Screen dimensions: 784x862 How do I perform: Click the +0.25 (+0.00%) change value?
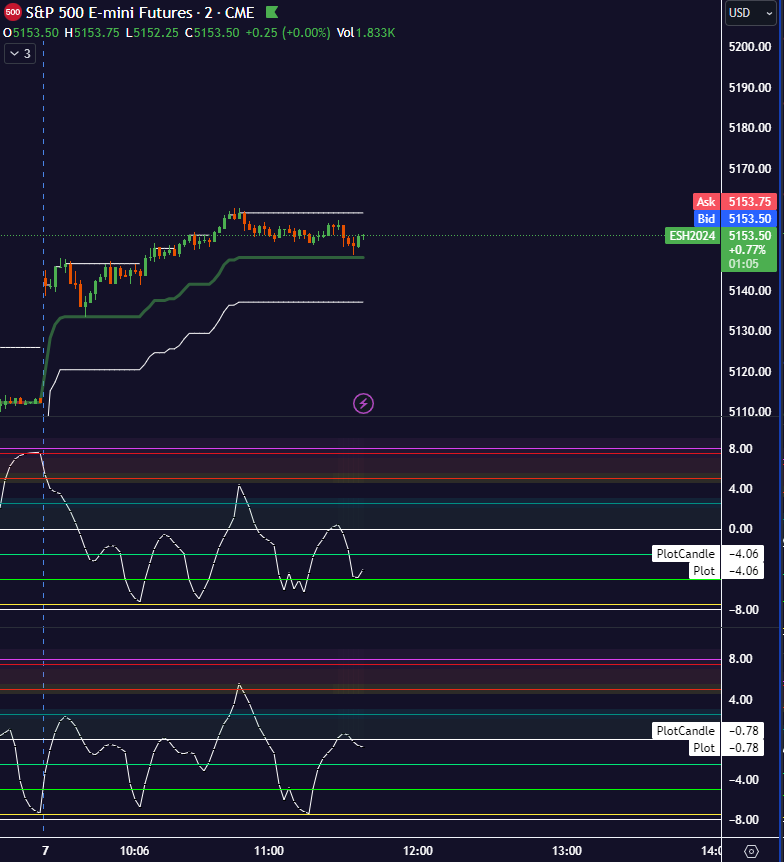288,33
